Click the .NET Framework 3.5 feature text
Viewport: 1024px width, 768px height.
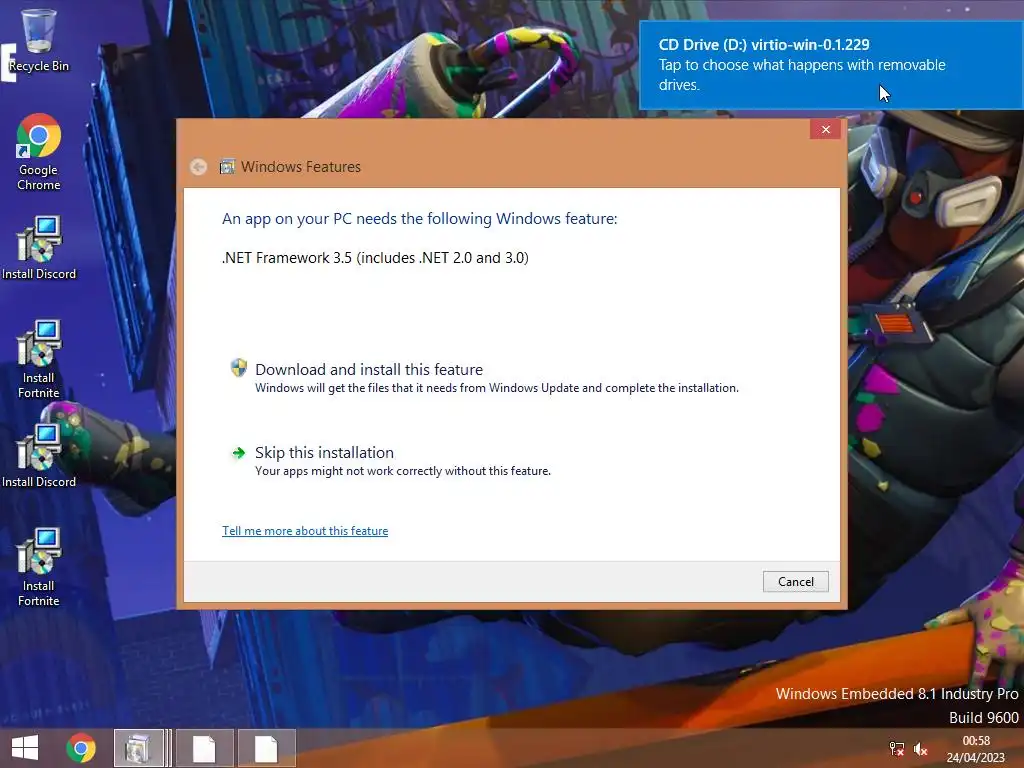pos(376,258)
